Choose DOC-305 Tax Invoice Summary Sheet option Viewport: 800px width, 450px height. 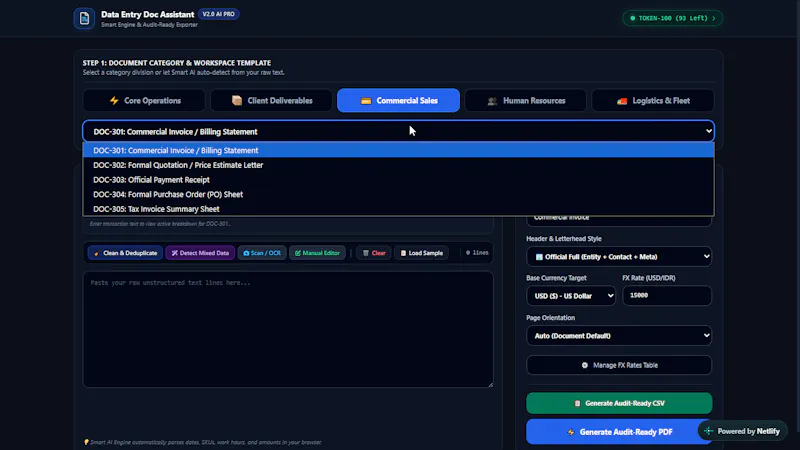pyautogui.click(x=398, y=209)
